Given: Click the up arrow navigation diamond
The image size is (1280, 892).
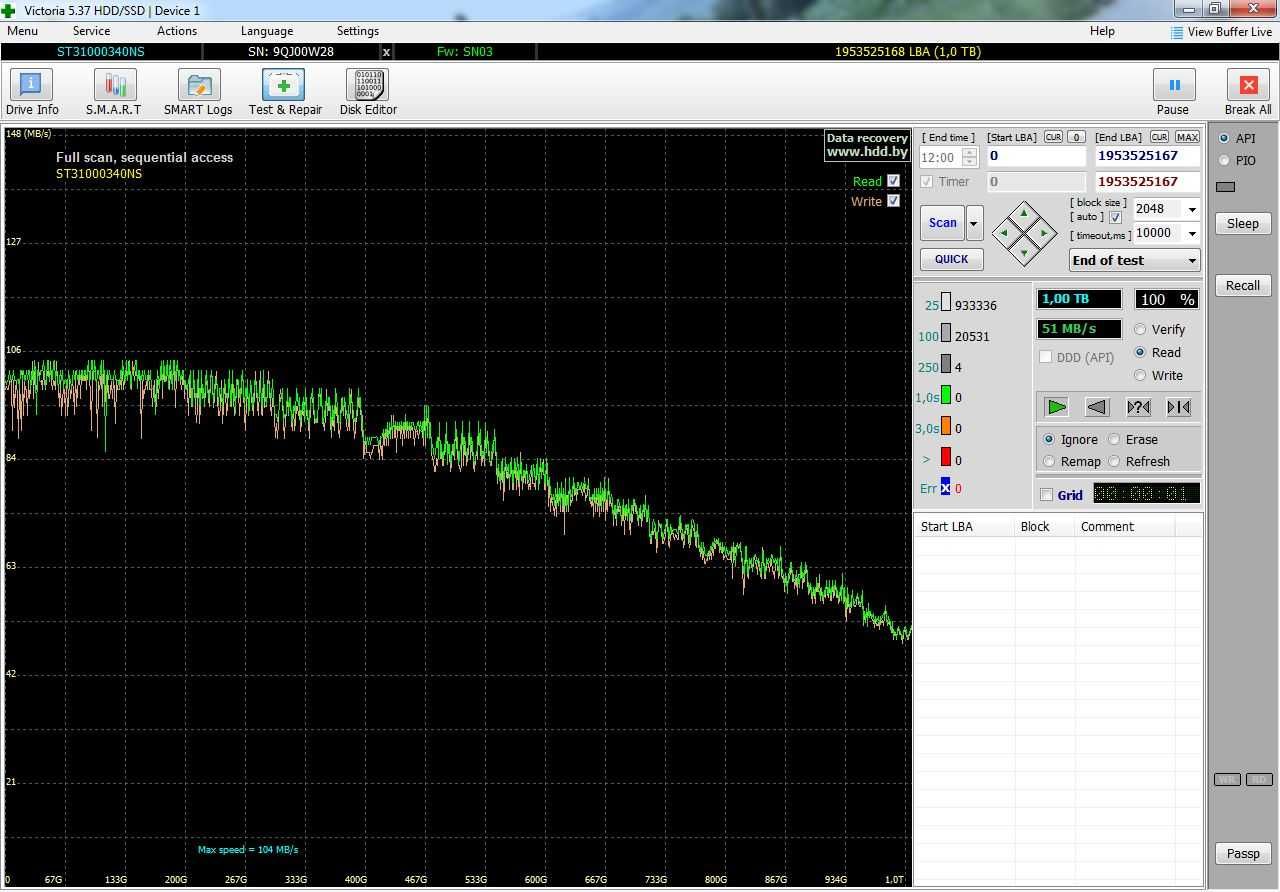Looking at the screenshot, I should tap(1024, 213).
